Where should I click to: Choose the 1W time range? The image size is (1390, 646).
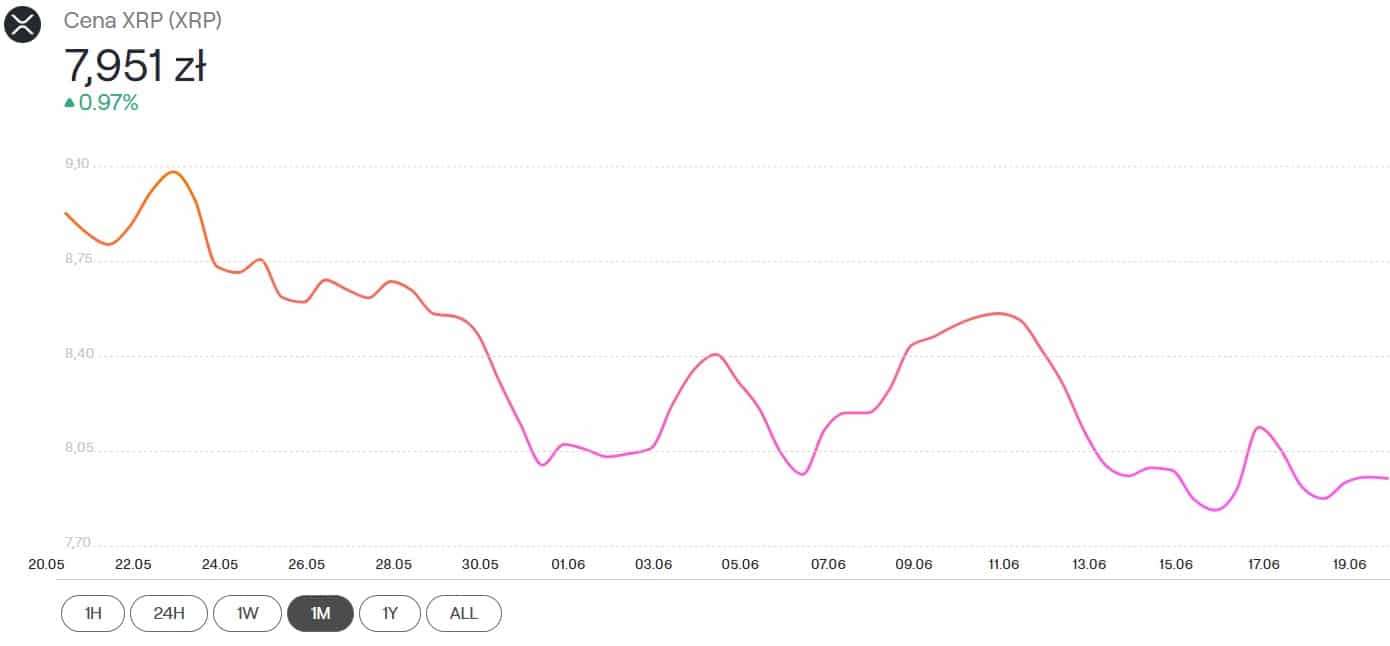[x=247, y=613]
